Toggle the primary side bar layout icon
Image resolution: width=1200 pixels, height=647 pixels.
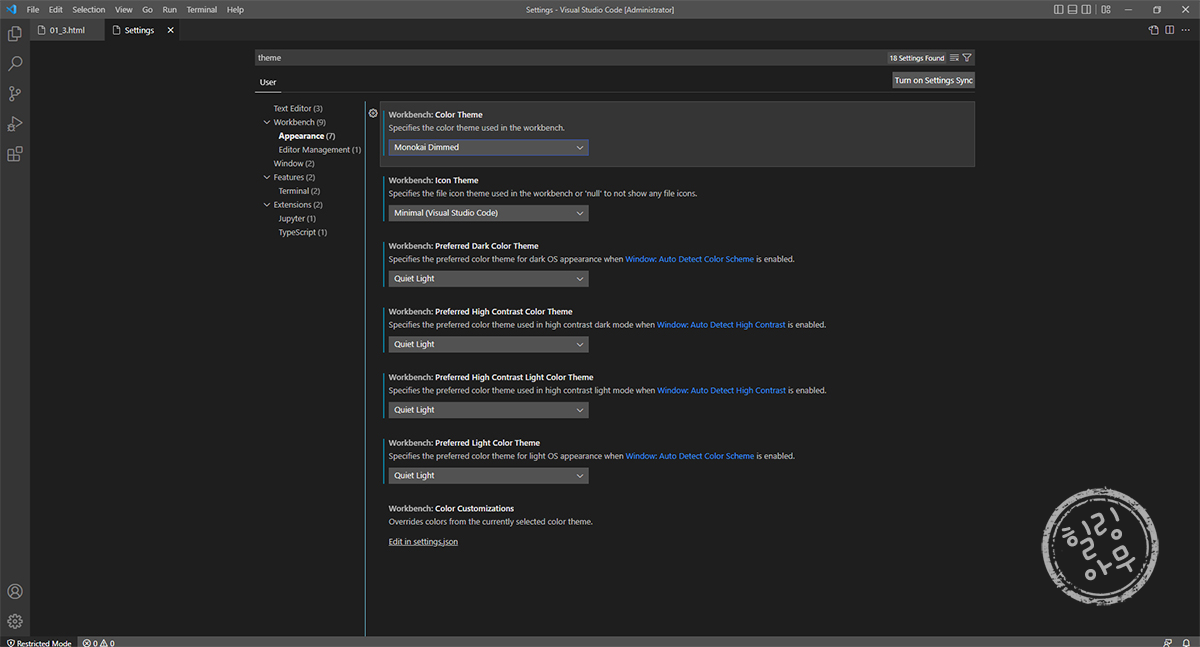1059,9
